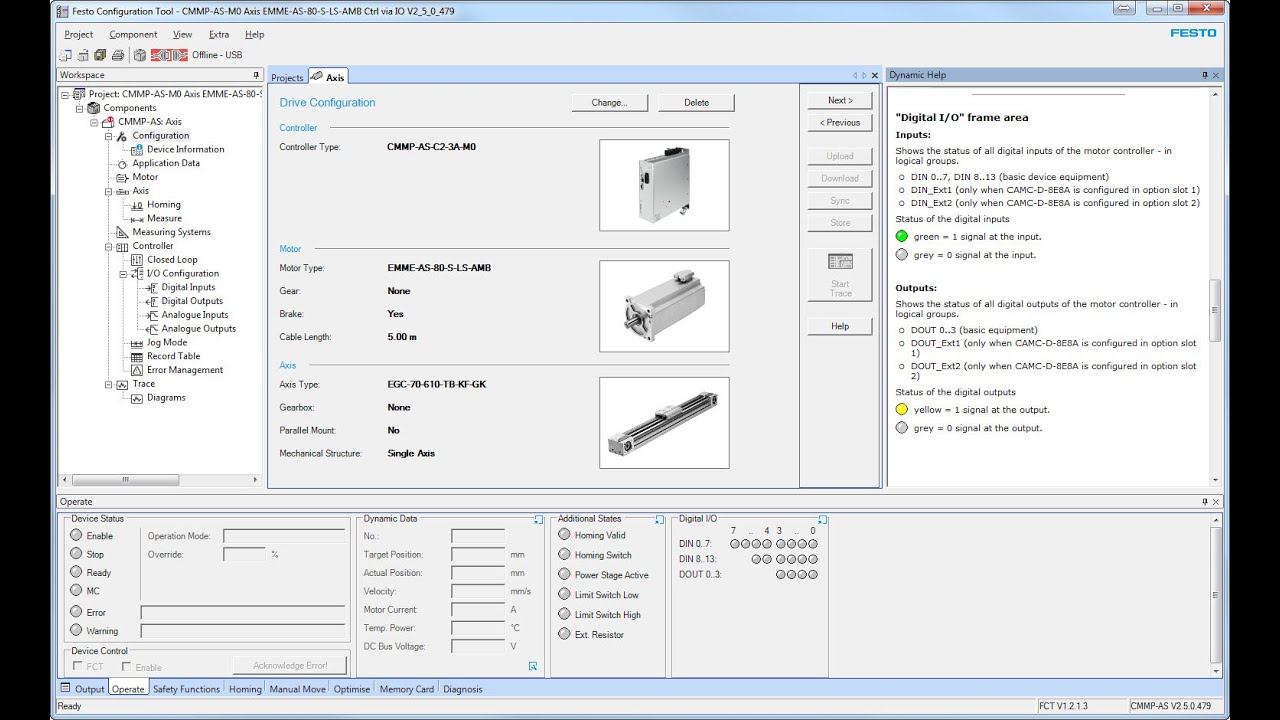Select the Record Table tree icon
Screen dimensions: 1280x720
[x=138, y=357]
